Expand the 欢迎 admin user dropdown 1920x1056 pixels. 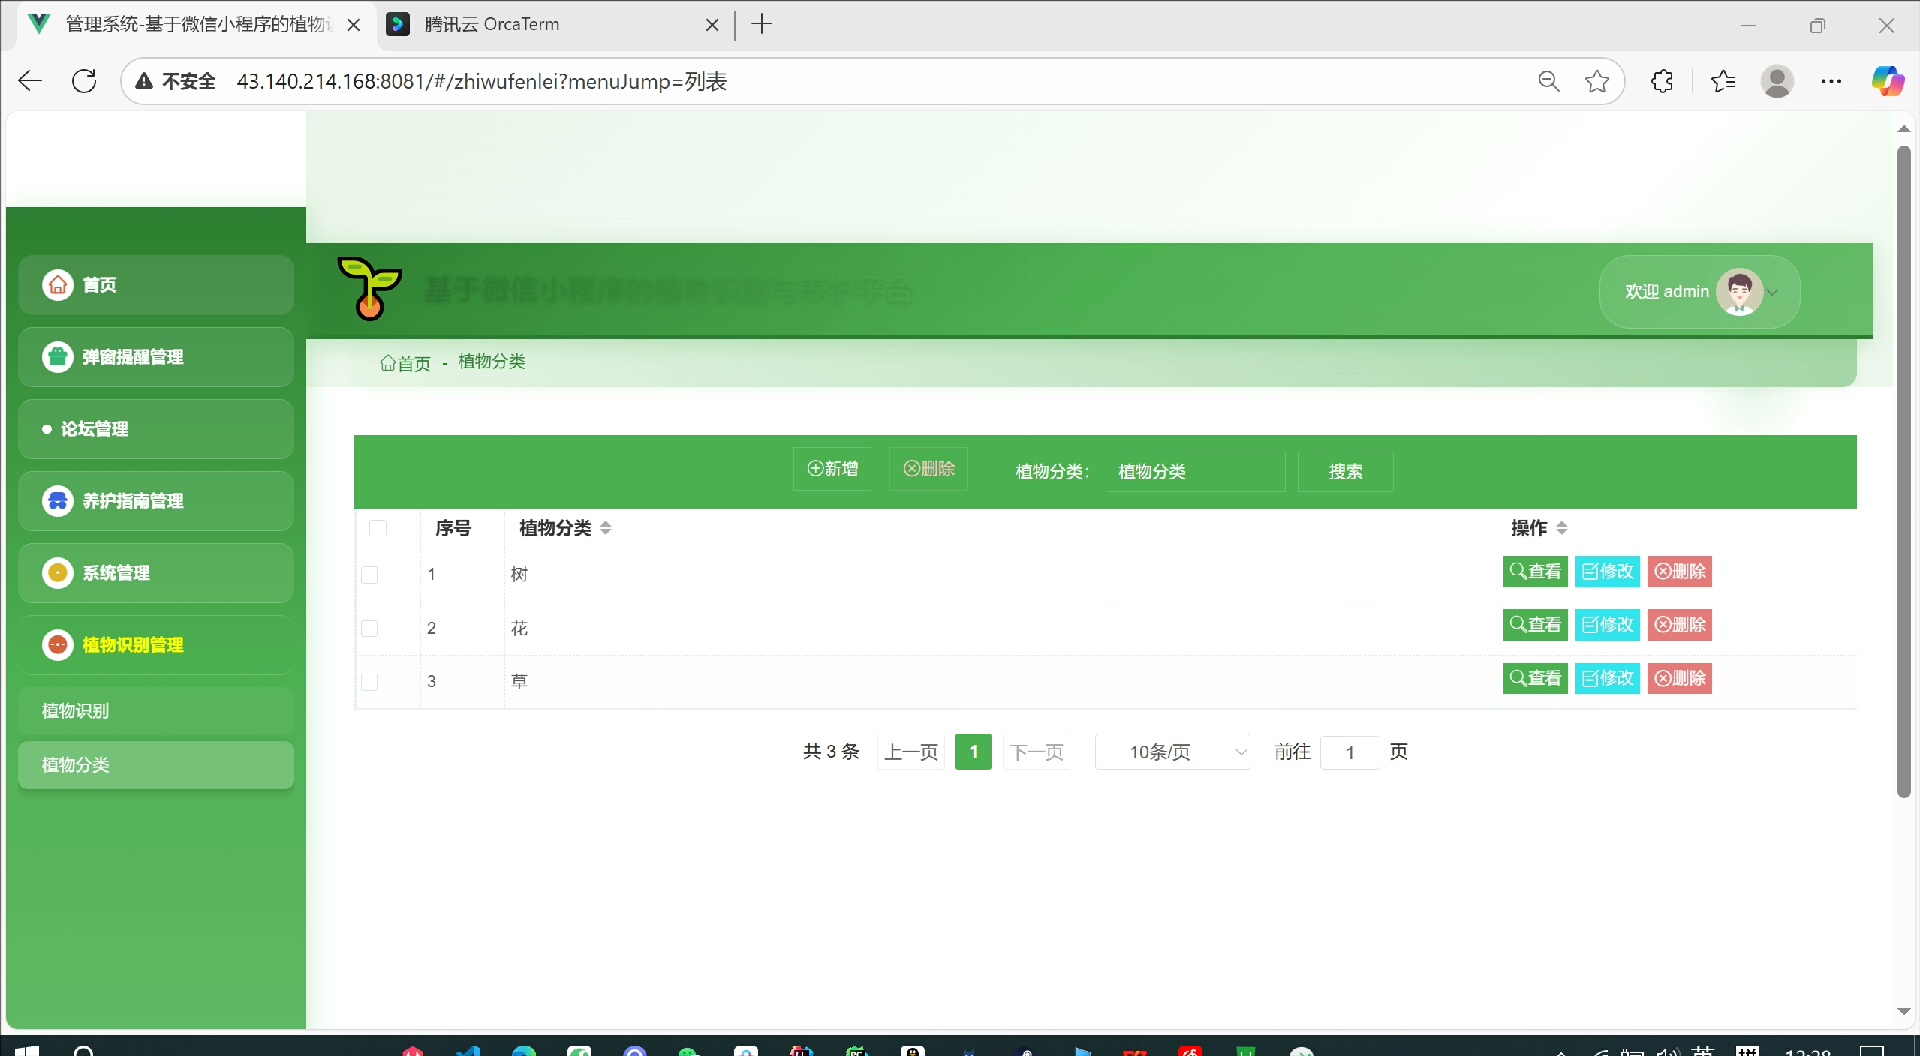click(1699, 292)
